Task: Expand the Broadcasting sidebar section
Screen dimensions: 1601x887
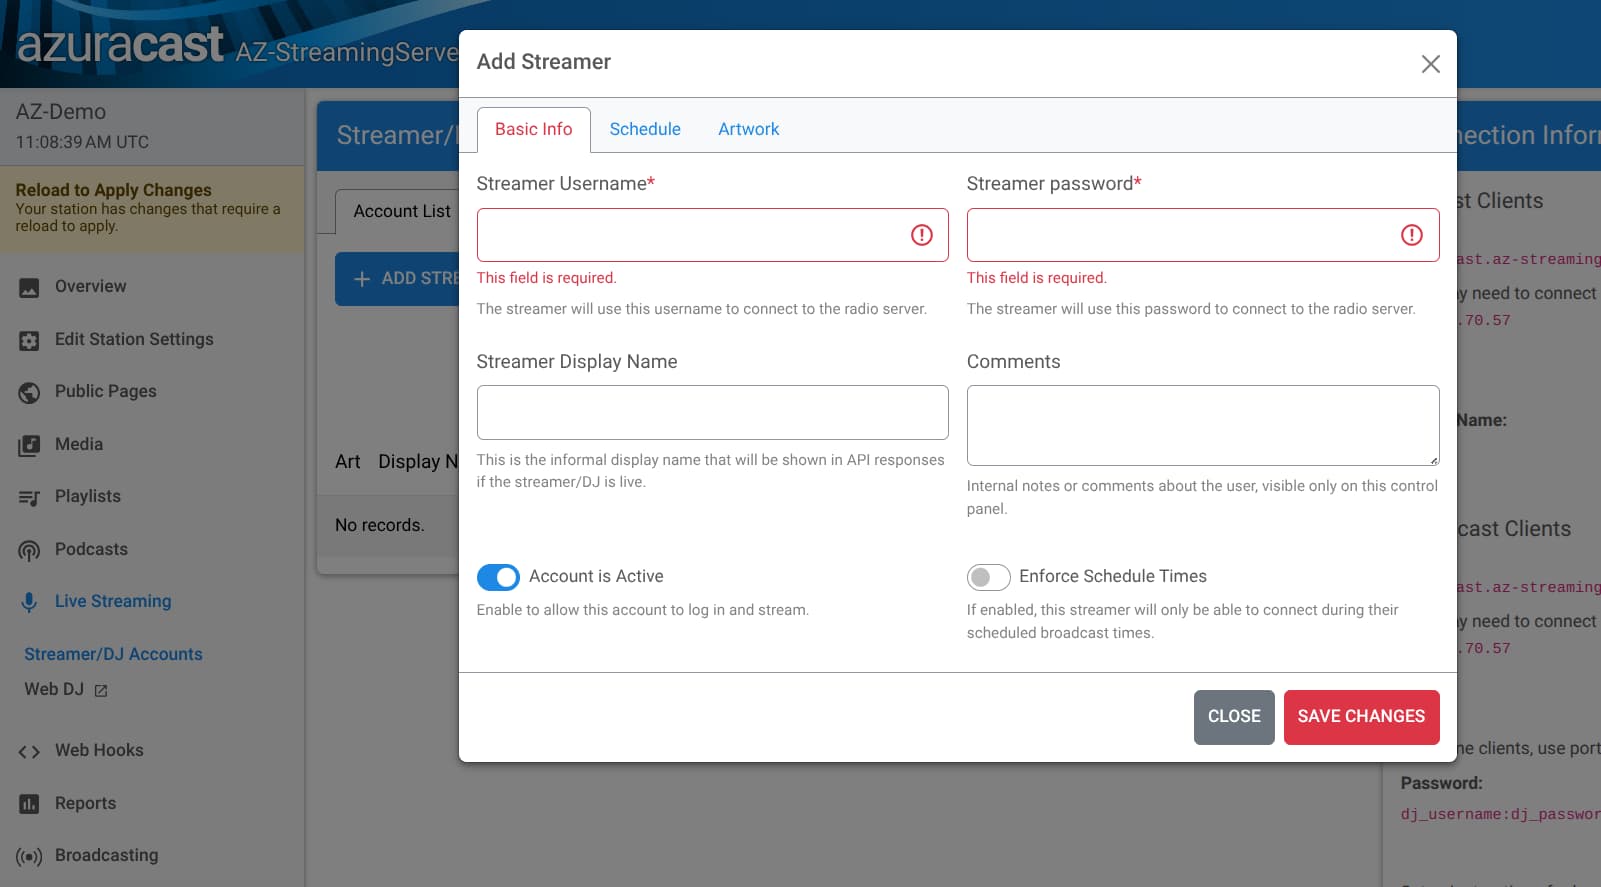Action: point(152,856)
